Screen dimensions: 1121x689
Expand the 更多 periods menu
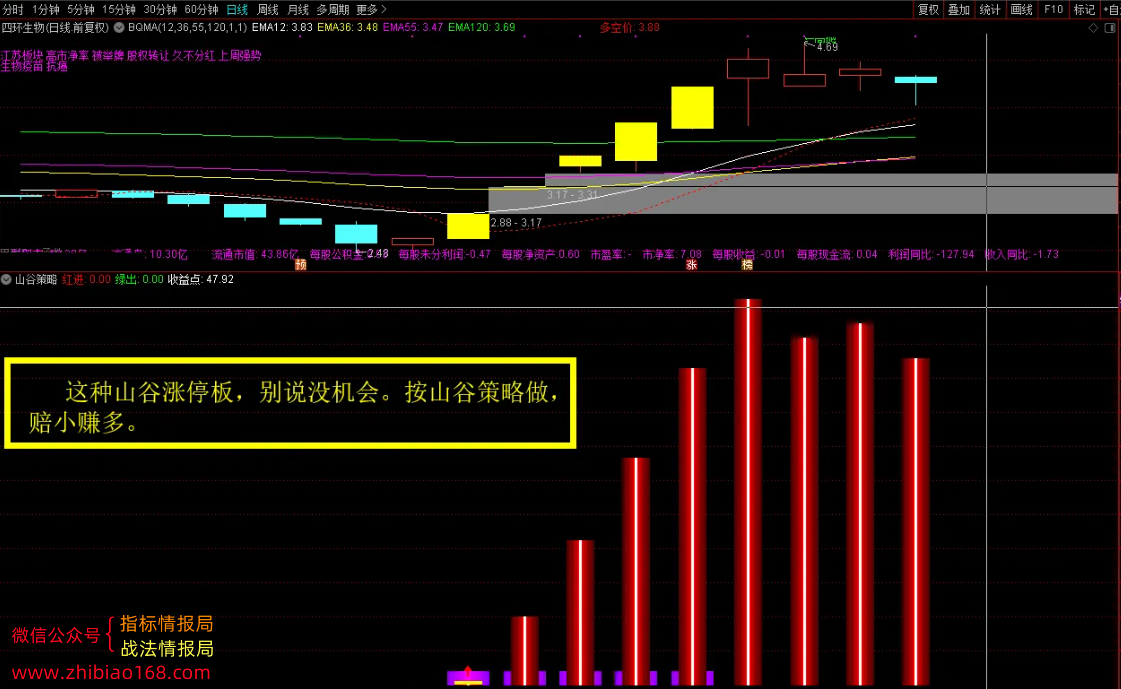point(371,9)
